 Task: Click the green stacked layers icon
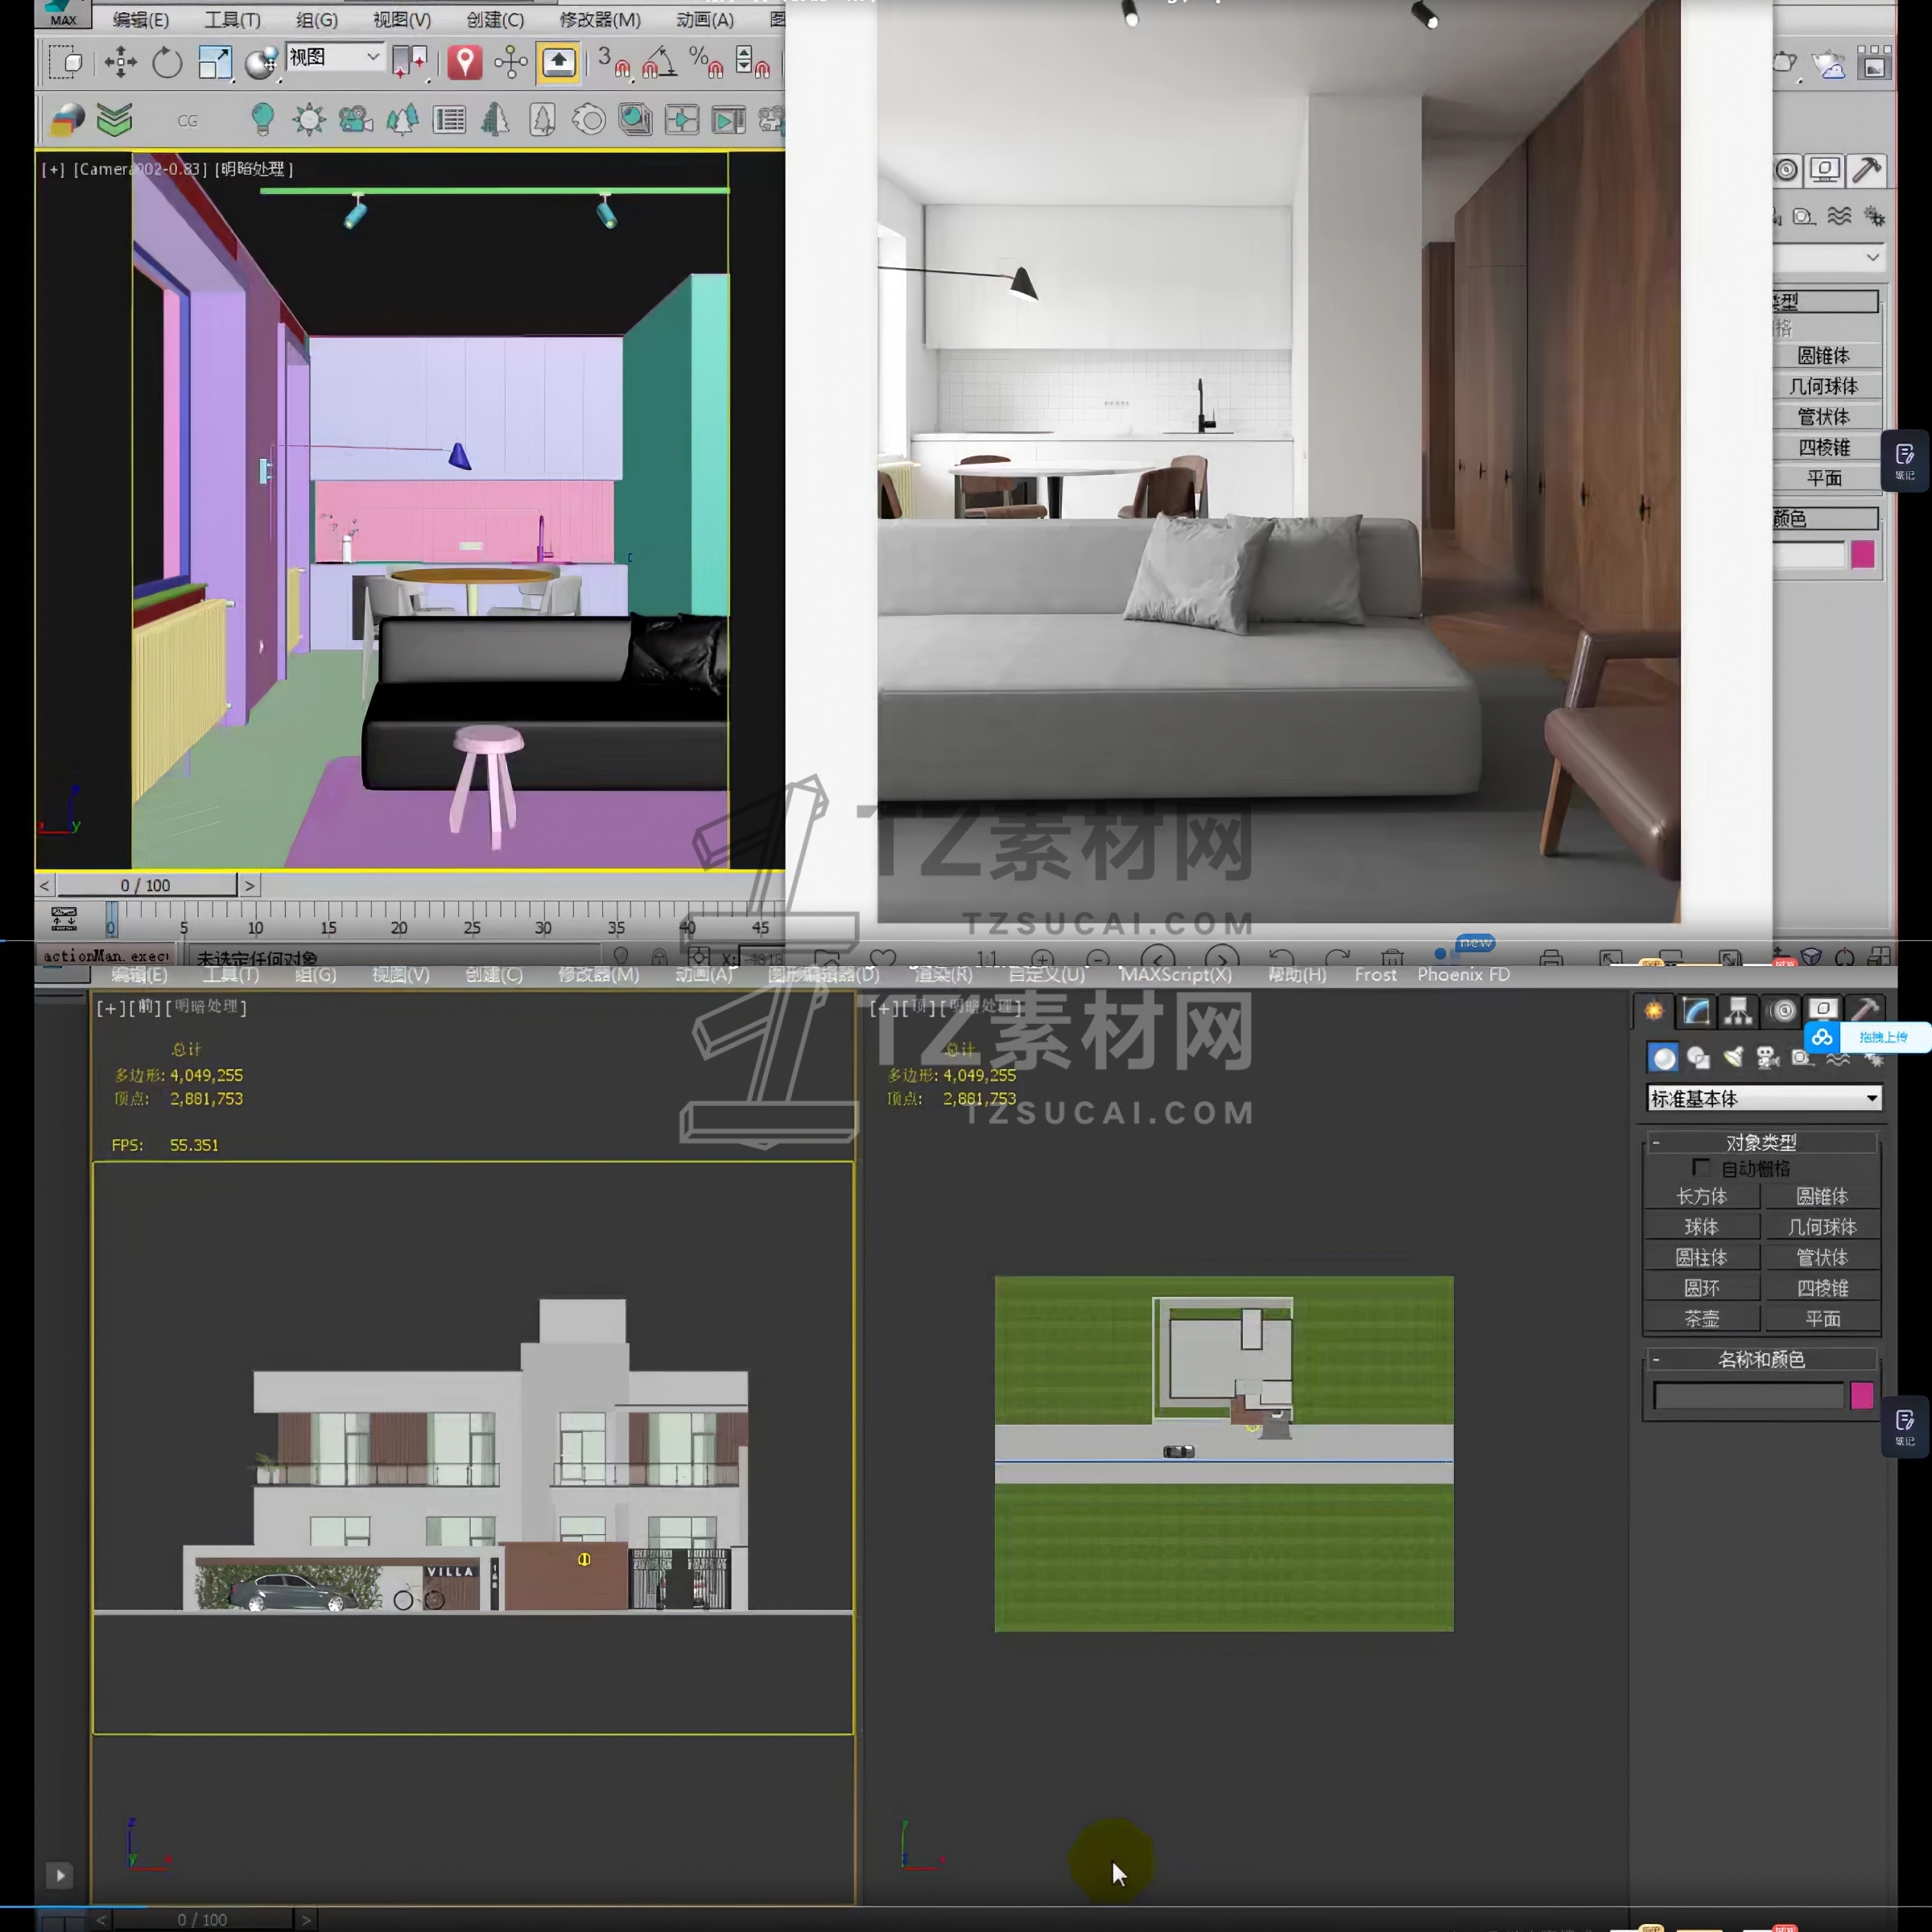click(x=114, y=120)
